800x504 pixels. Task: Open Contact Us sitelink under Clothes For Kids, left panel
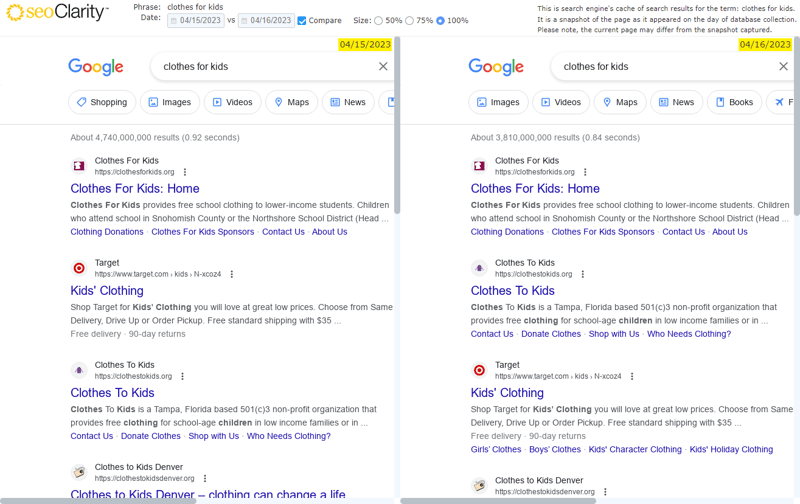point(283,232)
